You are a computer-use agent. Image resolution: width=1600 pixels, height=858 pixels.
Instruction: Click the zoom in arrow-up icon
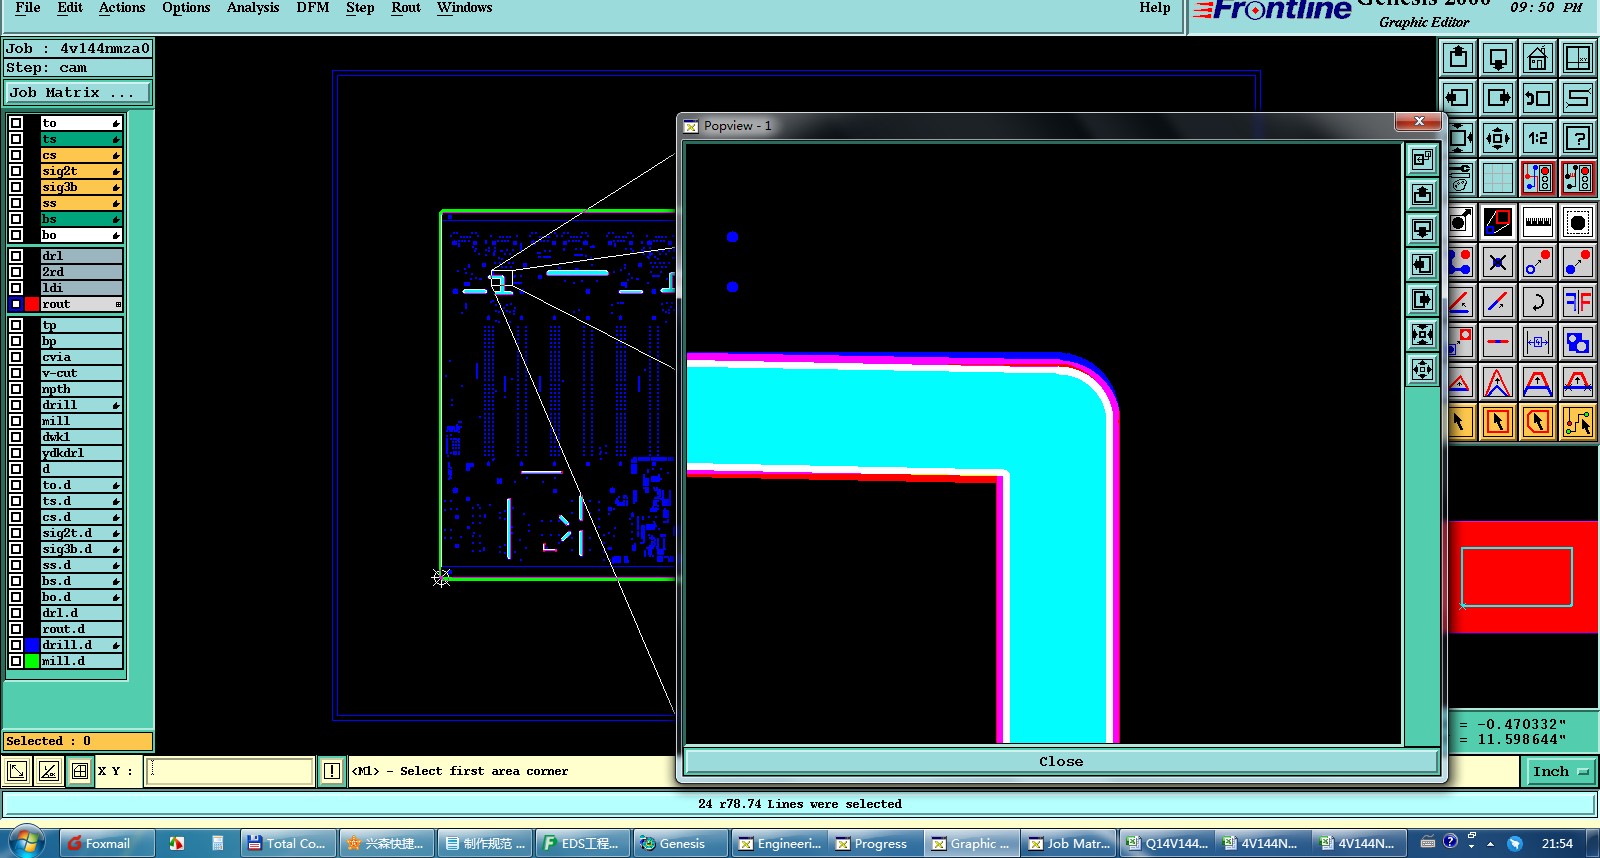click(1458, 58)
